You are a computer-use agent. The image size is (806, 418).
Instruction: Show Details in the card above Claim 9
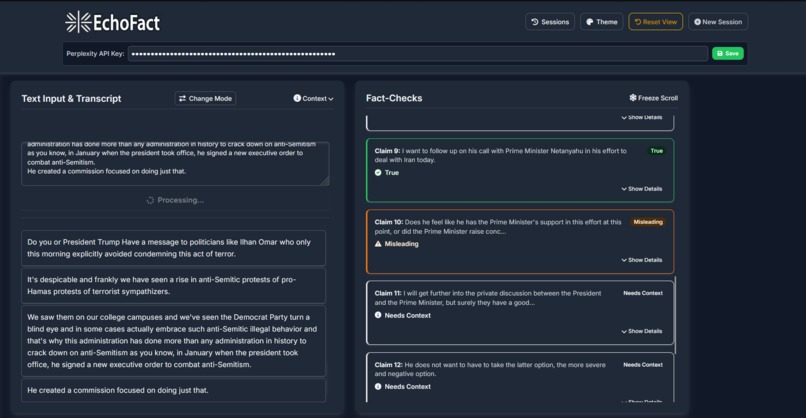[642, 118]
